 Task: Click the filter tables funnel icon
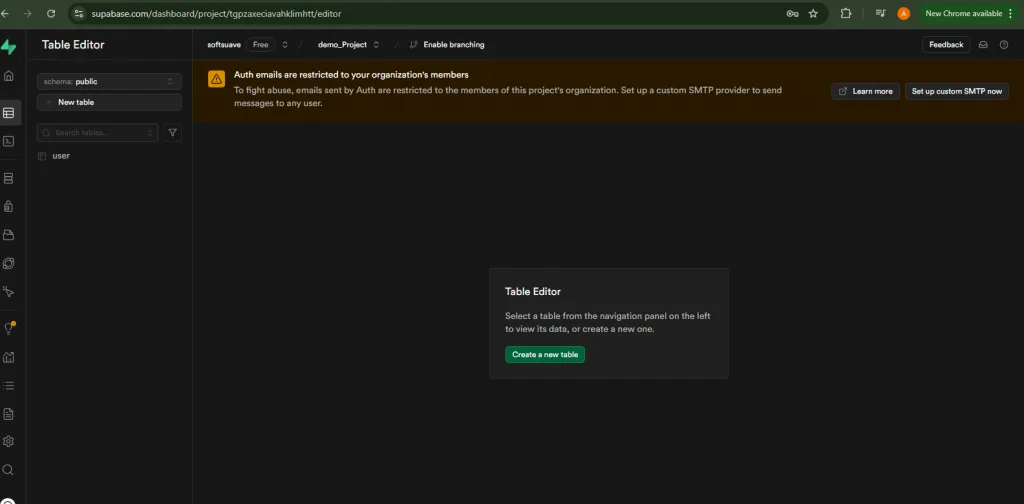point(172,133)
